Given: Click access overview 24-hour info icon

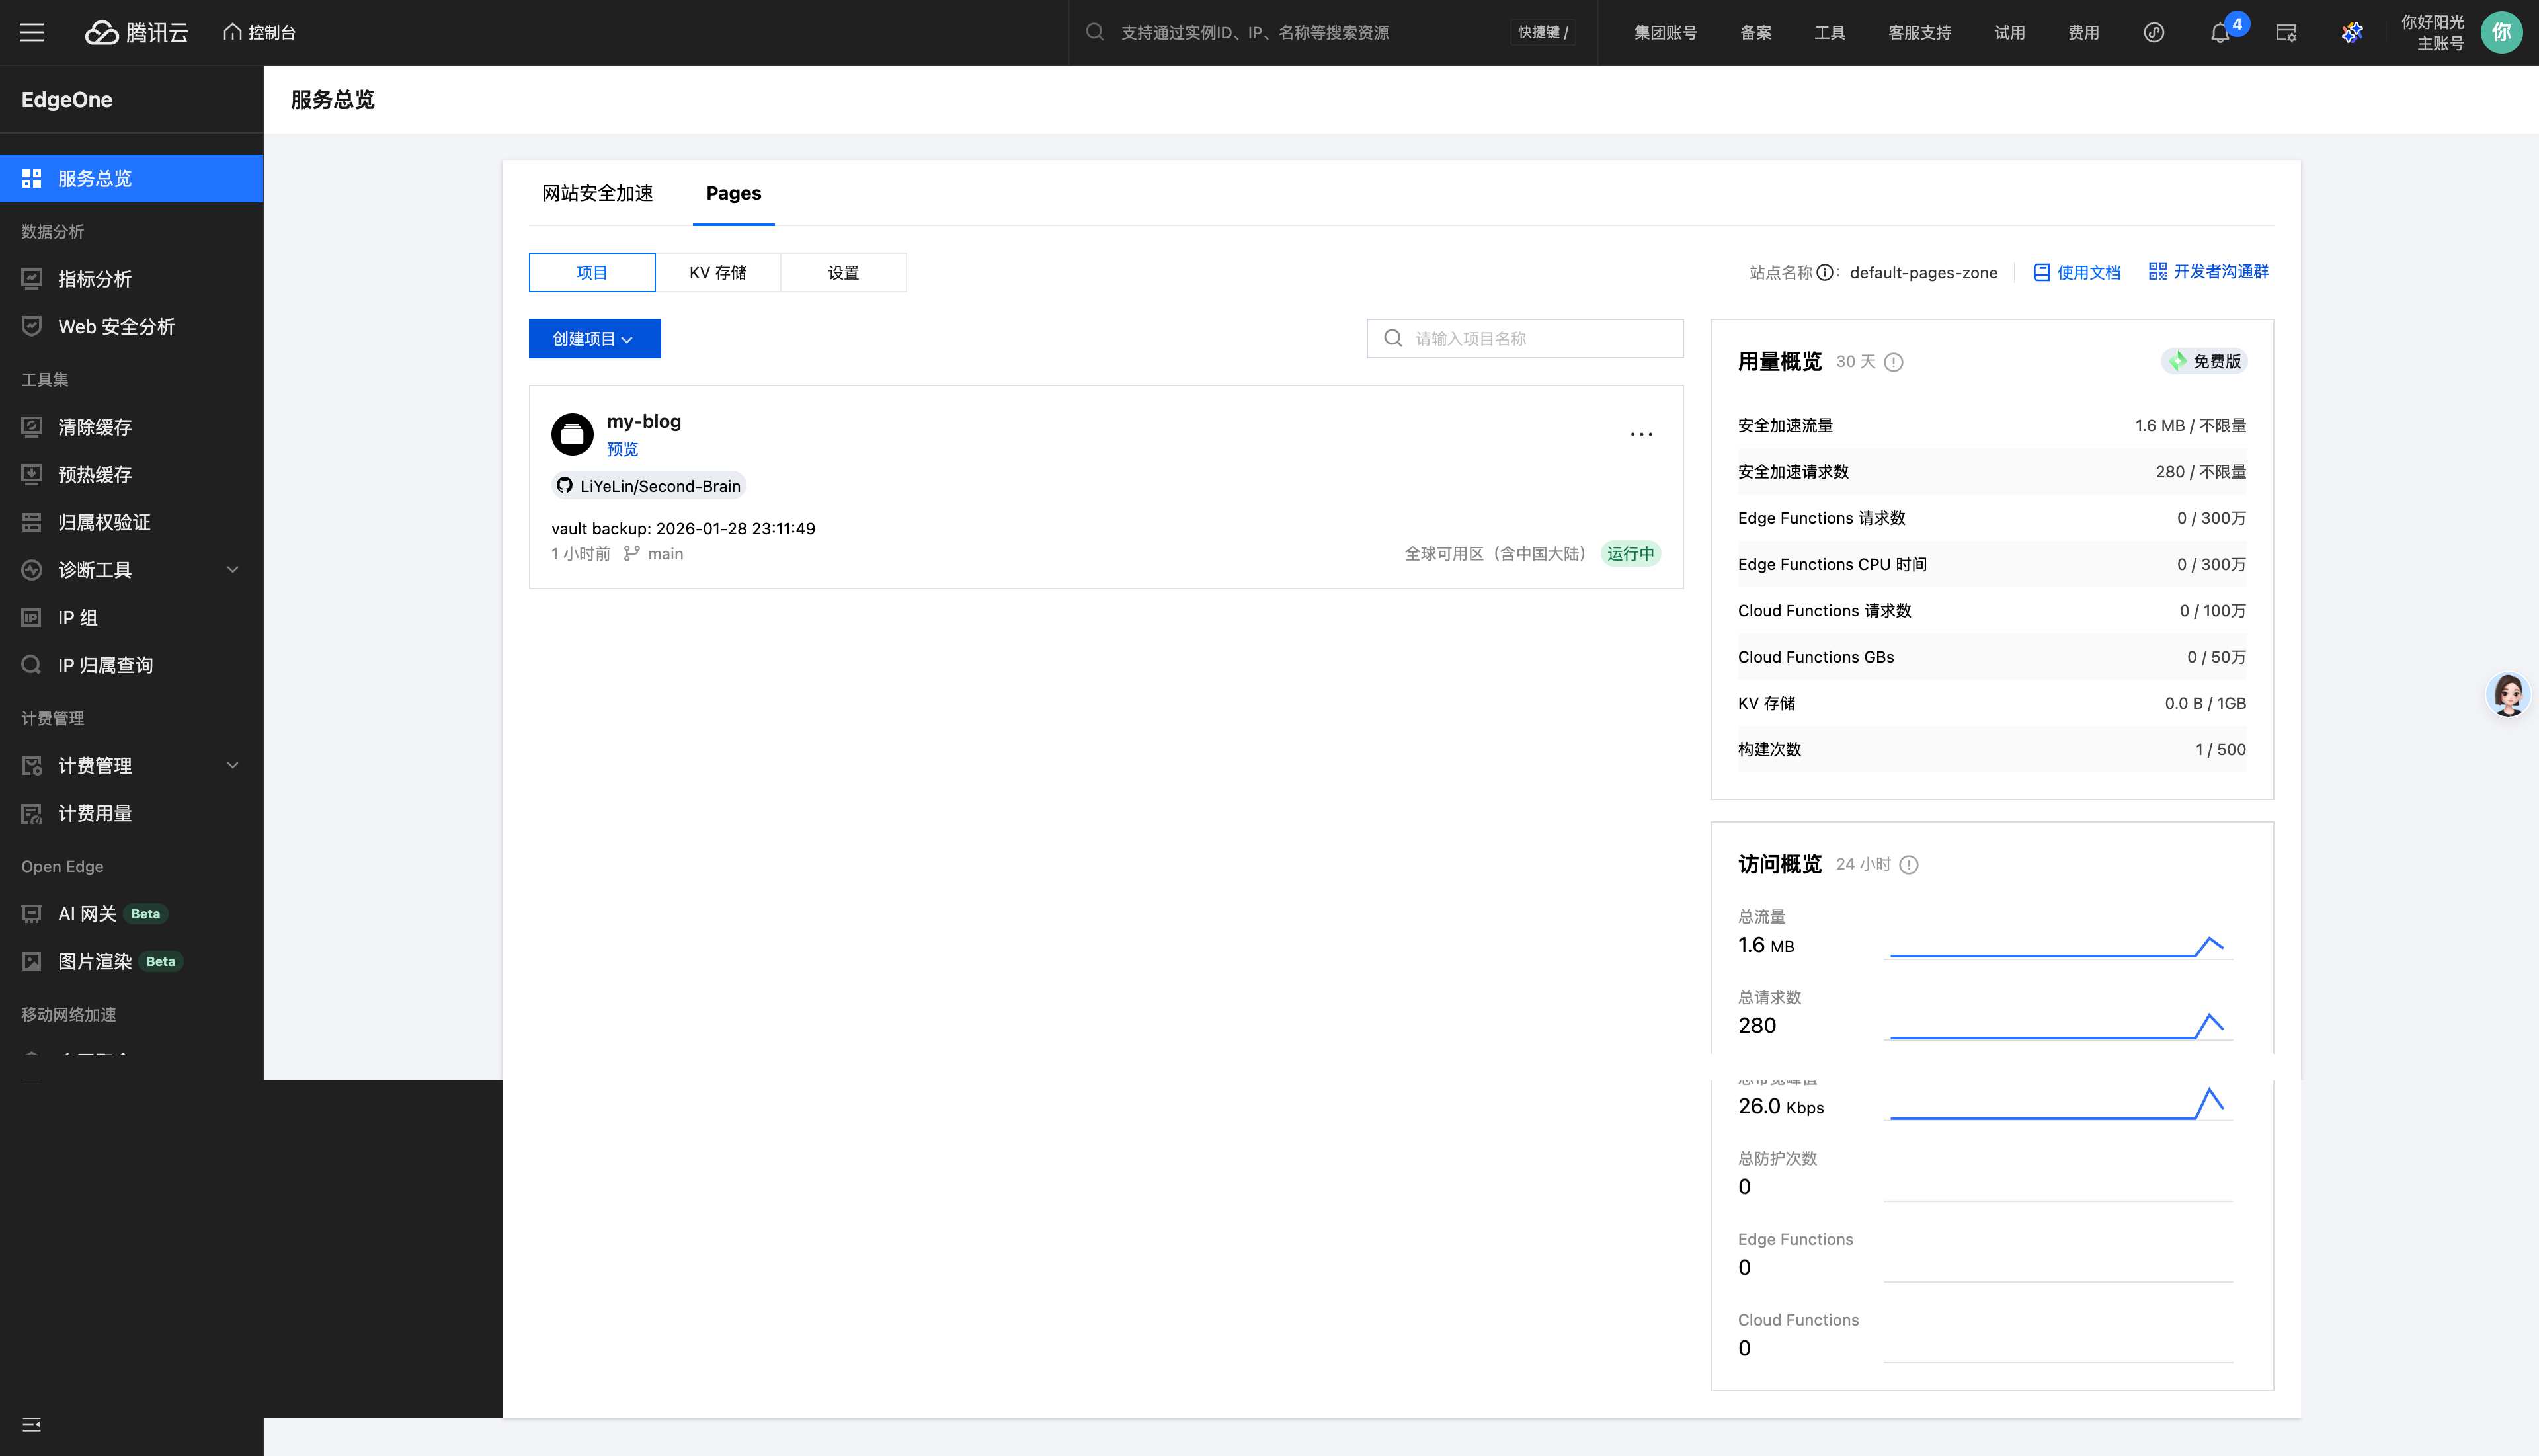Looking at the screenshot, I should (x=1908, y=864).
